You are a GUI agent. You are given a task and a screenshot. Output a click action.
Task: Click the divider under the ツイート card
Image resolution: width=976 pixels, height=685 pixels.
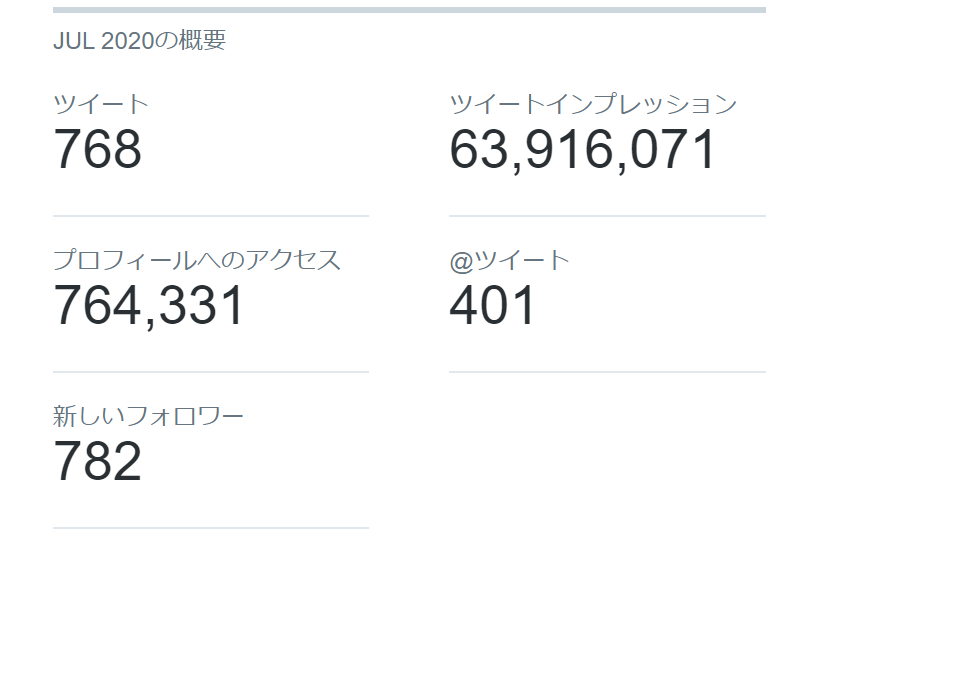click(x=210, y=213)
